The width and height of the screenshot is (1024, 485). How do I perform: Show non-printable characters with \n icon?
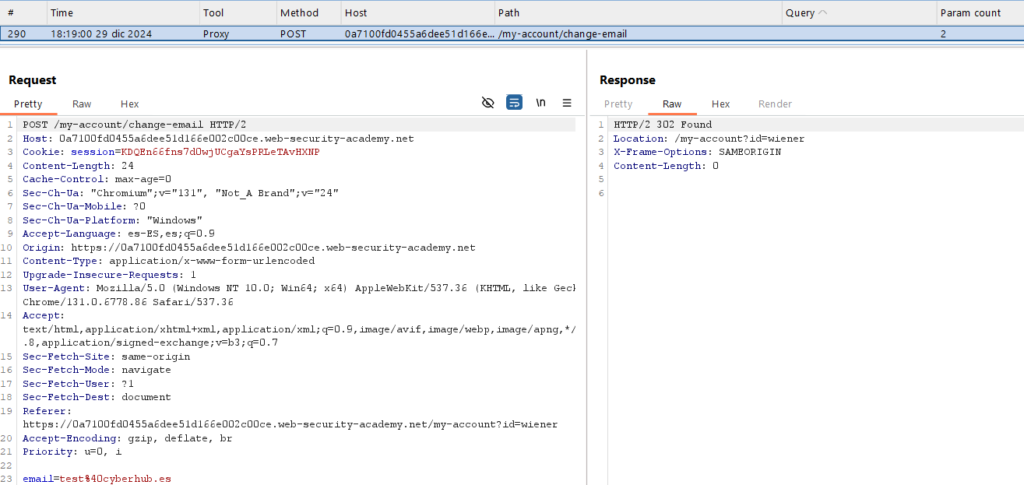(x=541, y=102)
